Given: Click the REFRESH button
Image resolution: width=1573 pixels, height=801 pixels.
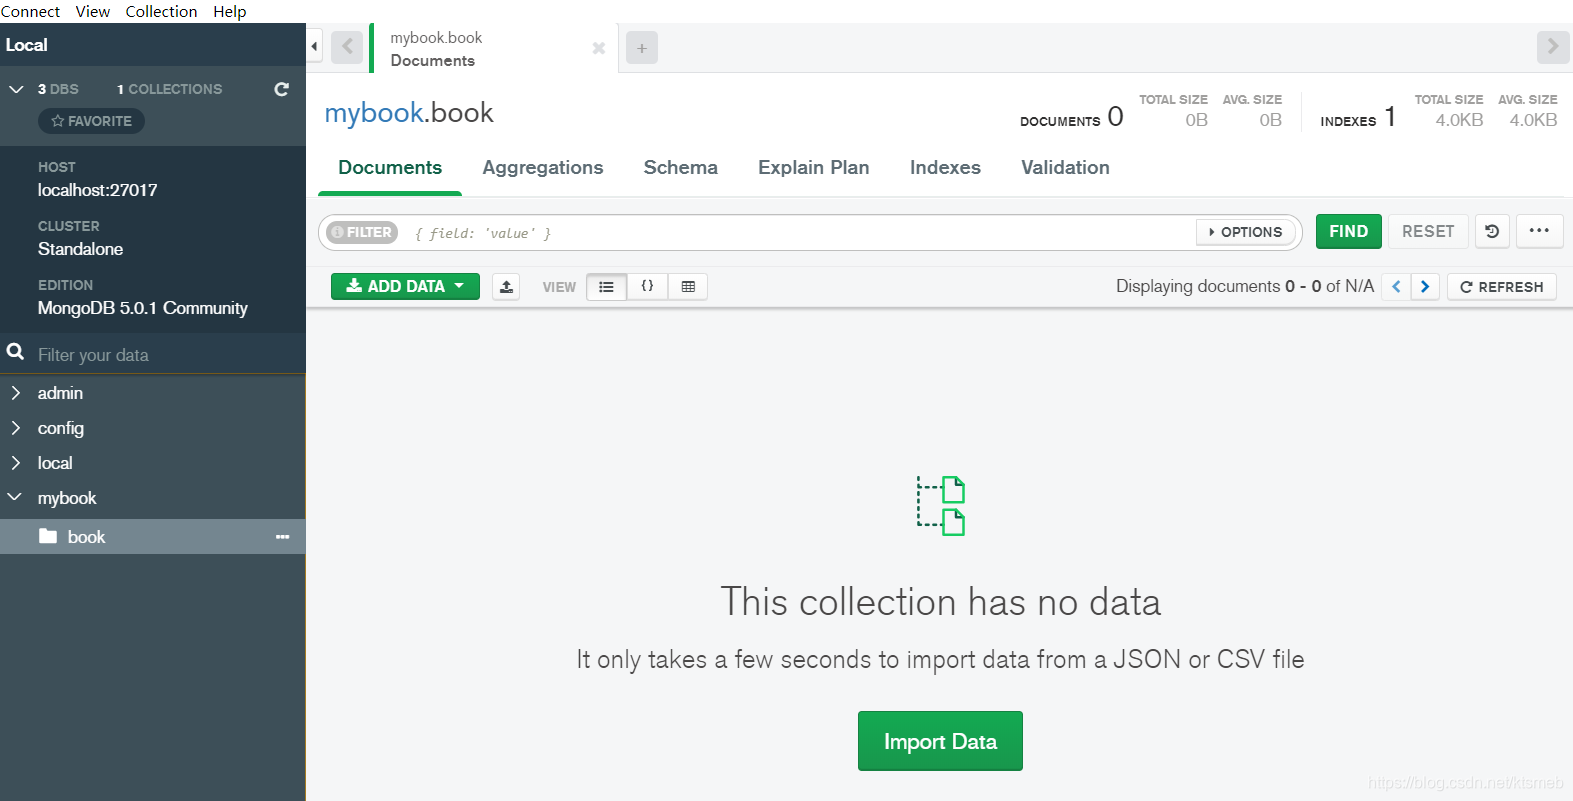Looking at the screenshot, I should click(1502, 287).
